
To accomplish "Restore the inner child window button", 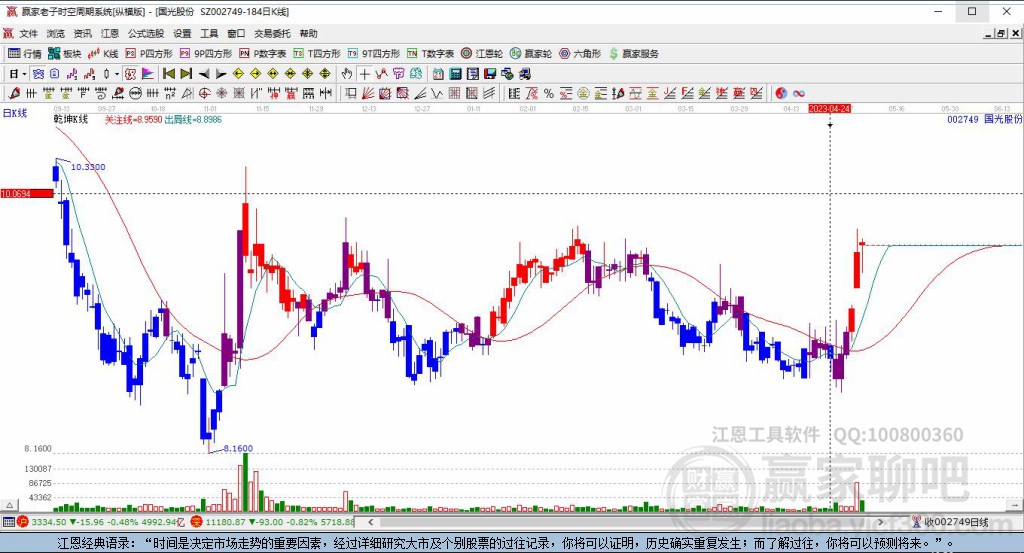I will (1000, 33).
